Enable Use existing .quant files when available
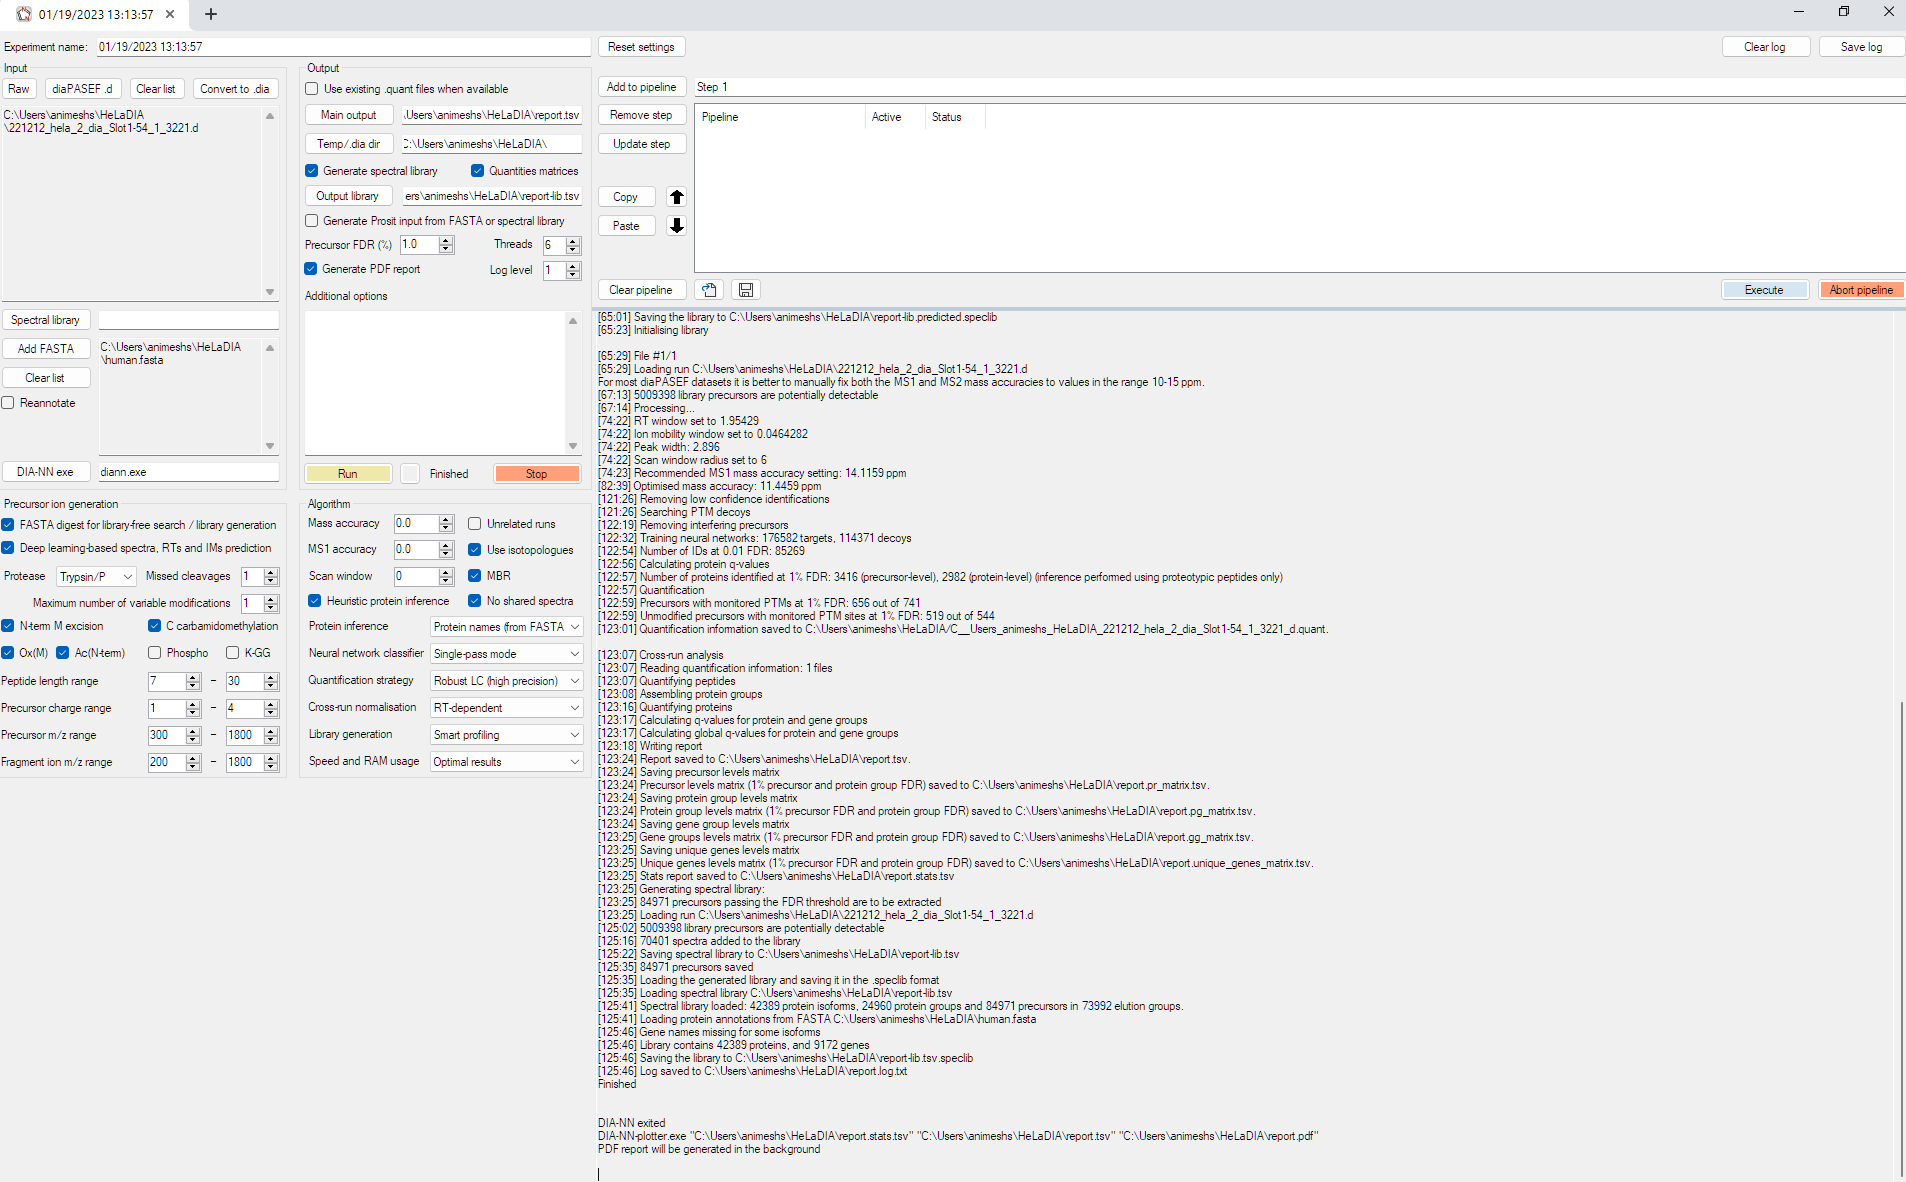1906x1182 pixels. point(311,89)
